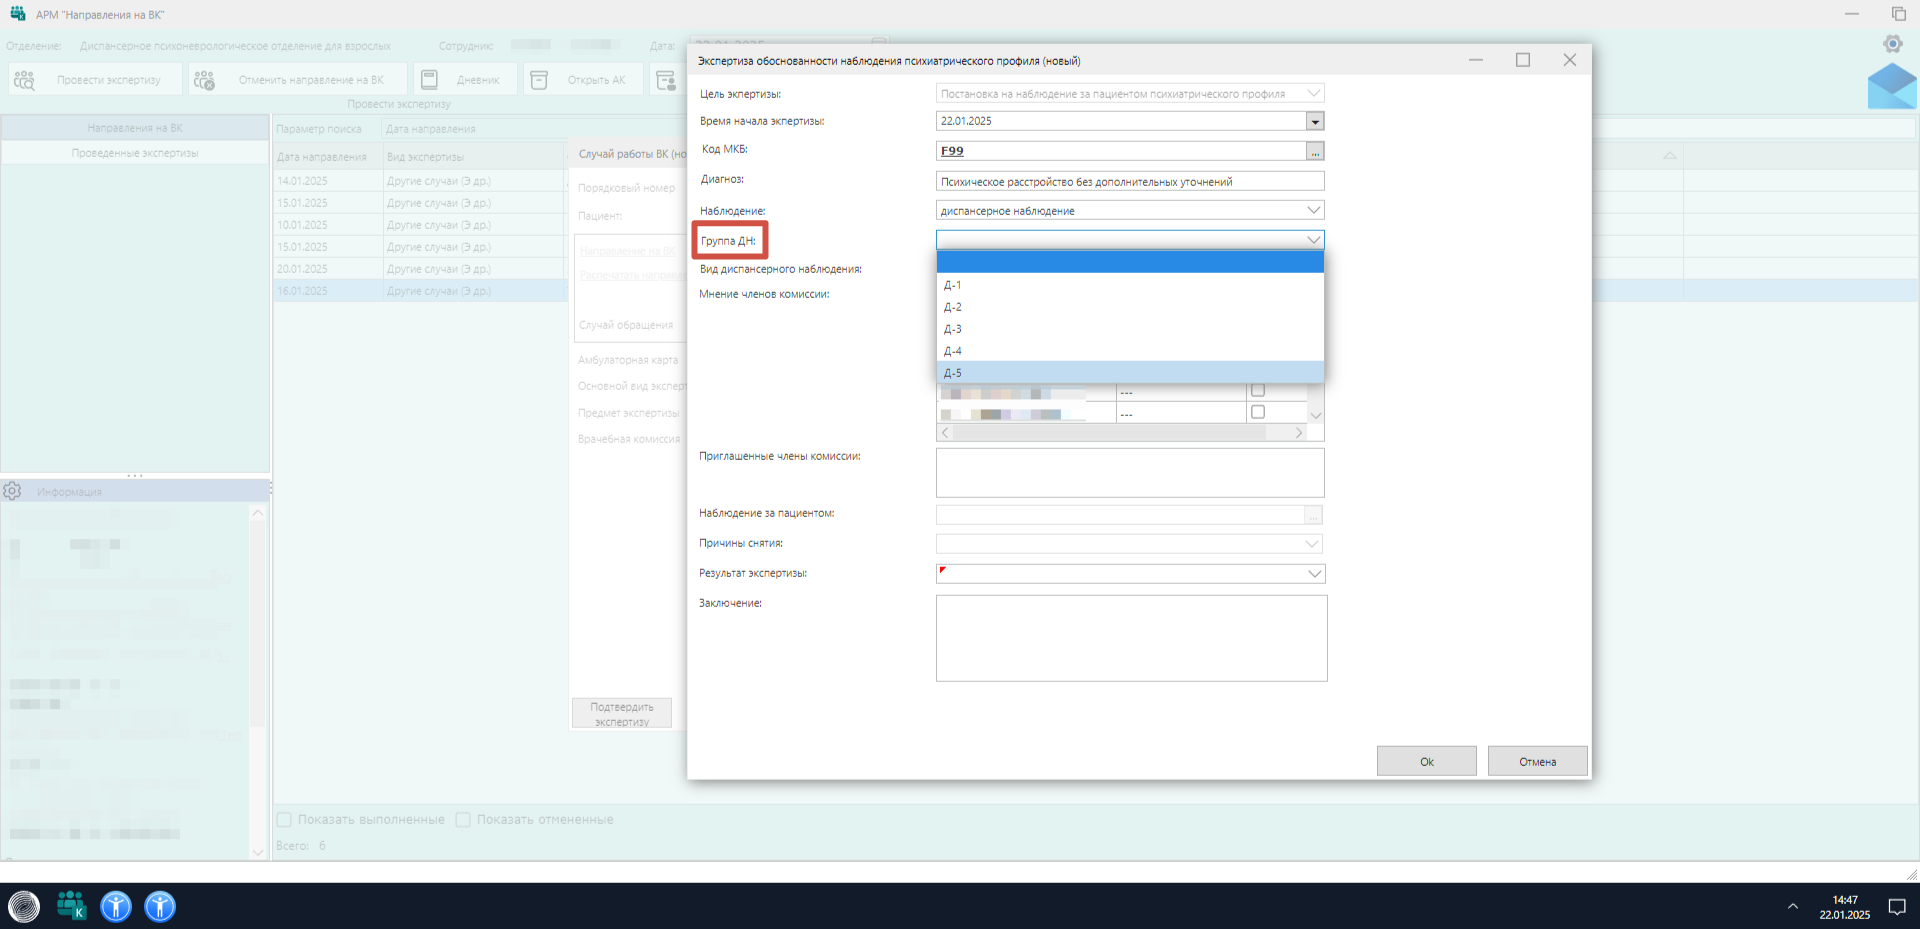This screenshot has height=929, width=1920.
Task: Toggle the first commission member checkbox
Action: [x=1258, y=390]
